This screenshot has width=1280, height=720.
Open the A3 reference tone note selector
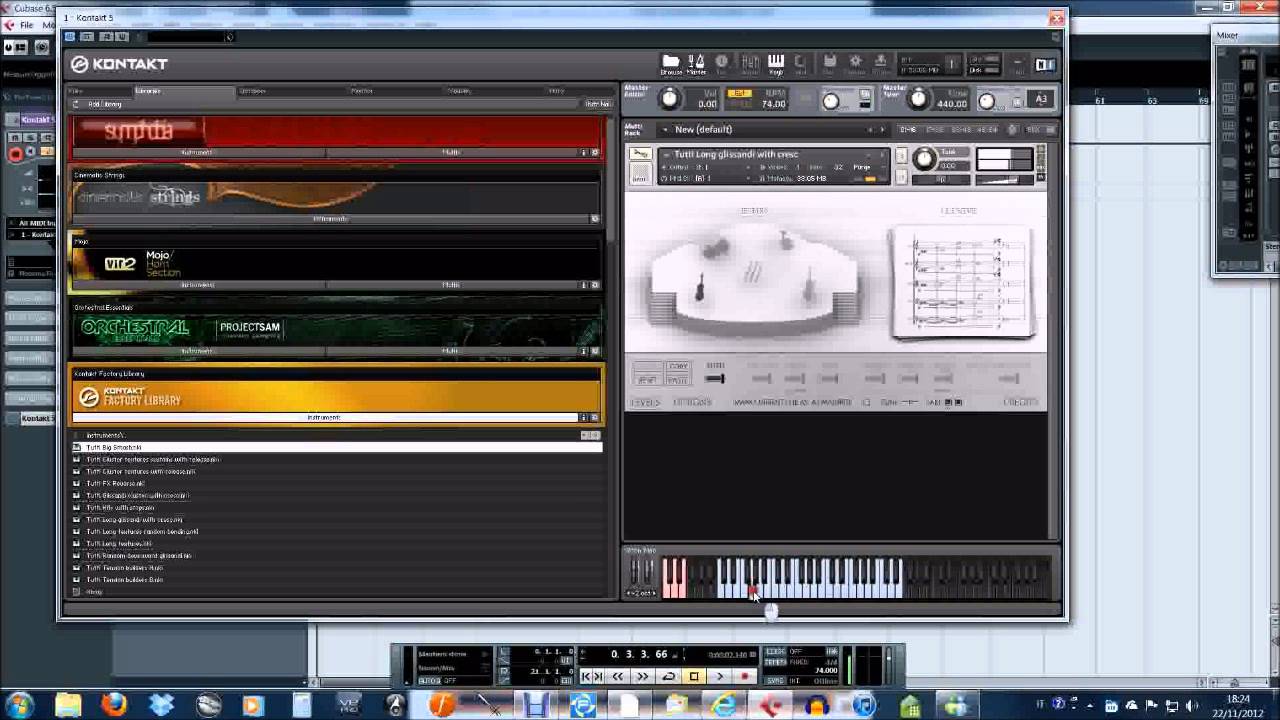[1040, 99]
